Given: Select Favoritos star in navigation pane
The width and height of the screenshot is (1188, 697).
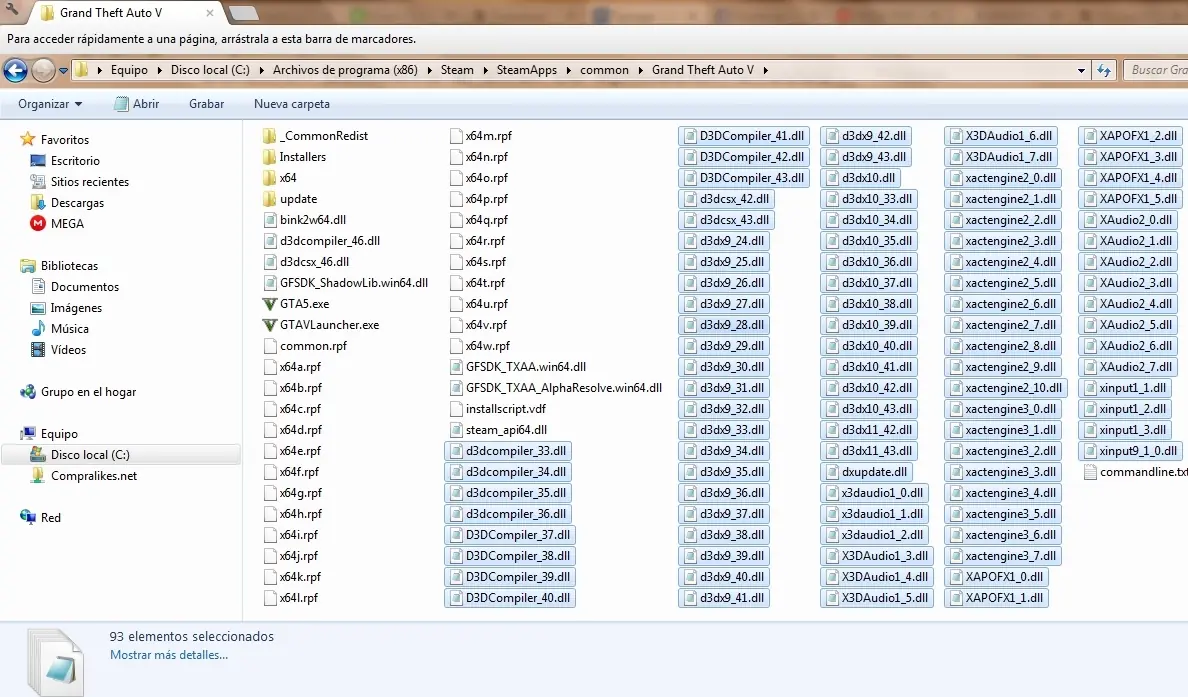Looking at the screenshot, I should pos(28,139).
